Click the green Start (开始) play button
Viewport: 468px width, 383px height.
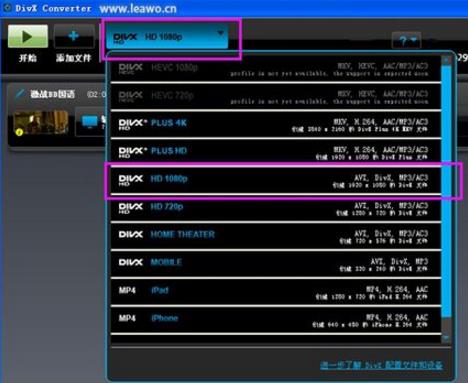point(28,36)
